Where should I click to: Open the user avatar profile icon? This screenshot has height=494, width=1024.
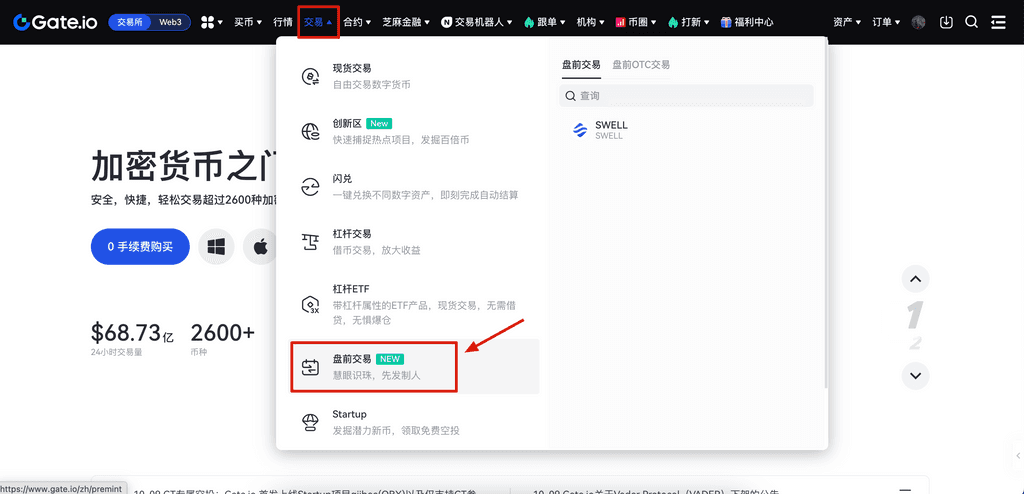click(919, 22)
